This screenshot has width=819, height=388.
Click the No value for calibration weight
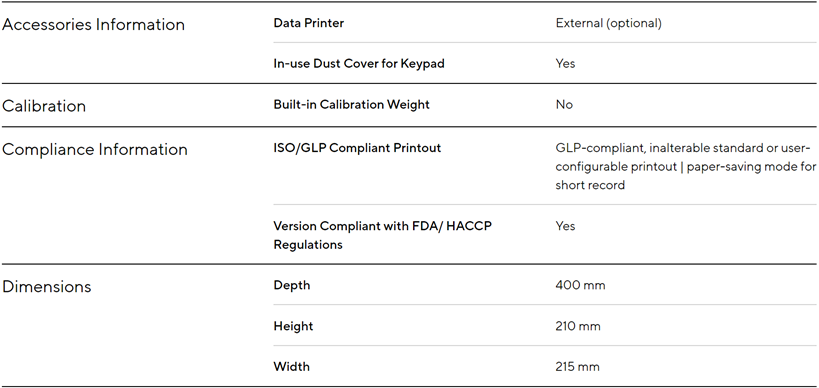(x=564, y=104)
